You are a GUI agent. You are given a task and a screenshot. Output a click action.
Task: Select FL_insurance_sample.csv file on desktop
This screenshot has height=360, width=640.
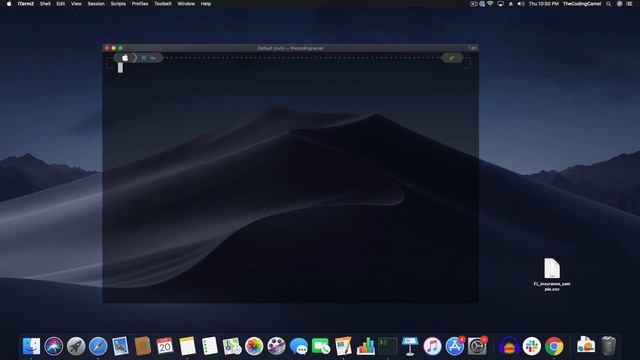coord(552,274)
